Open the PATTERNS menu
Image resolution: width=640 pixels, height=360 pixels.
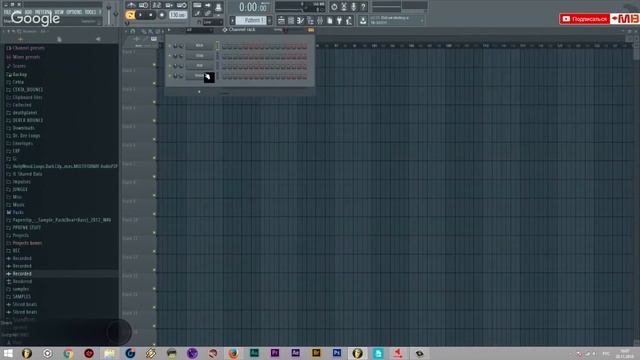[x=43, y=12]
